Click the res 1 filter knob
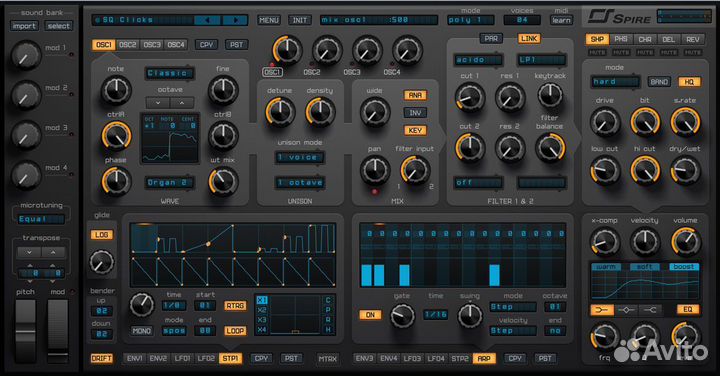The height and width of the screenshot is (376, 720). 510,97
